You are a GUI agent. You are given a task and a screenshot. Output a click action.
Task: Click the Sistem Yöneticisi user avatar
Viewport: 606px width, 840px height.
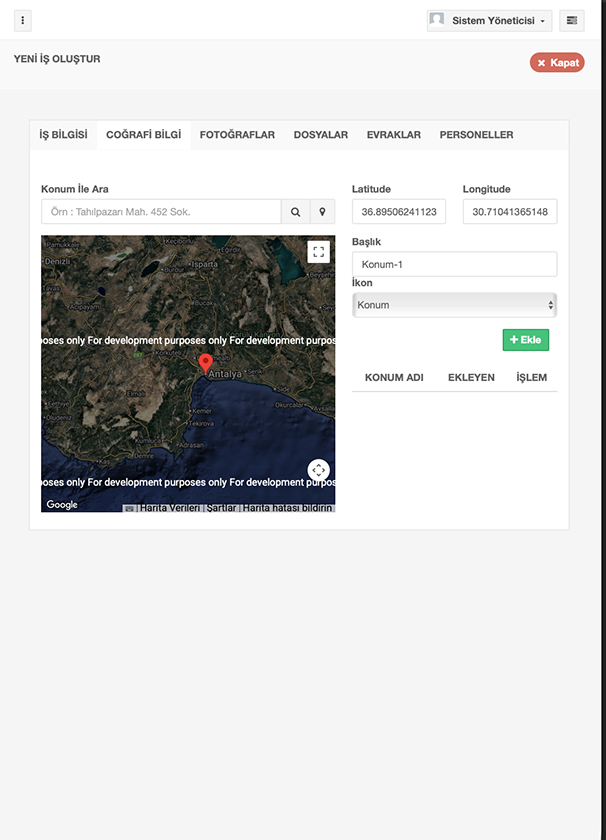tap(437, 20)
